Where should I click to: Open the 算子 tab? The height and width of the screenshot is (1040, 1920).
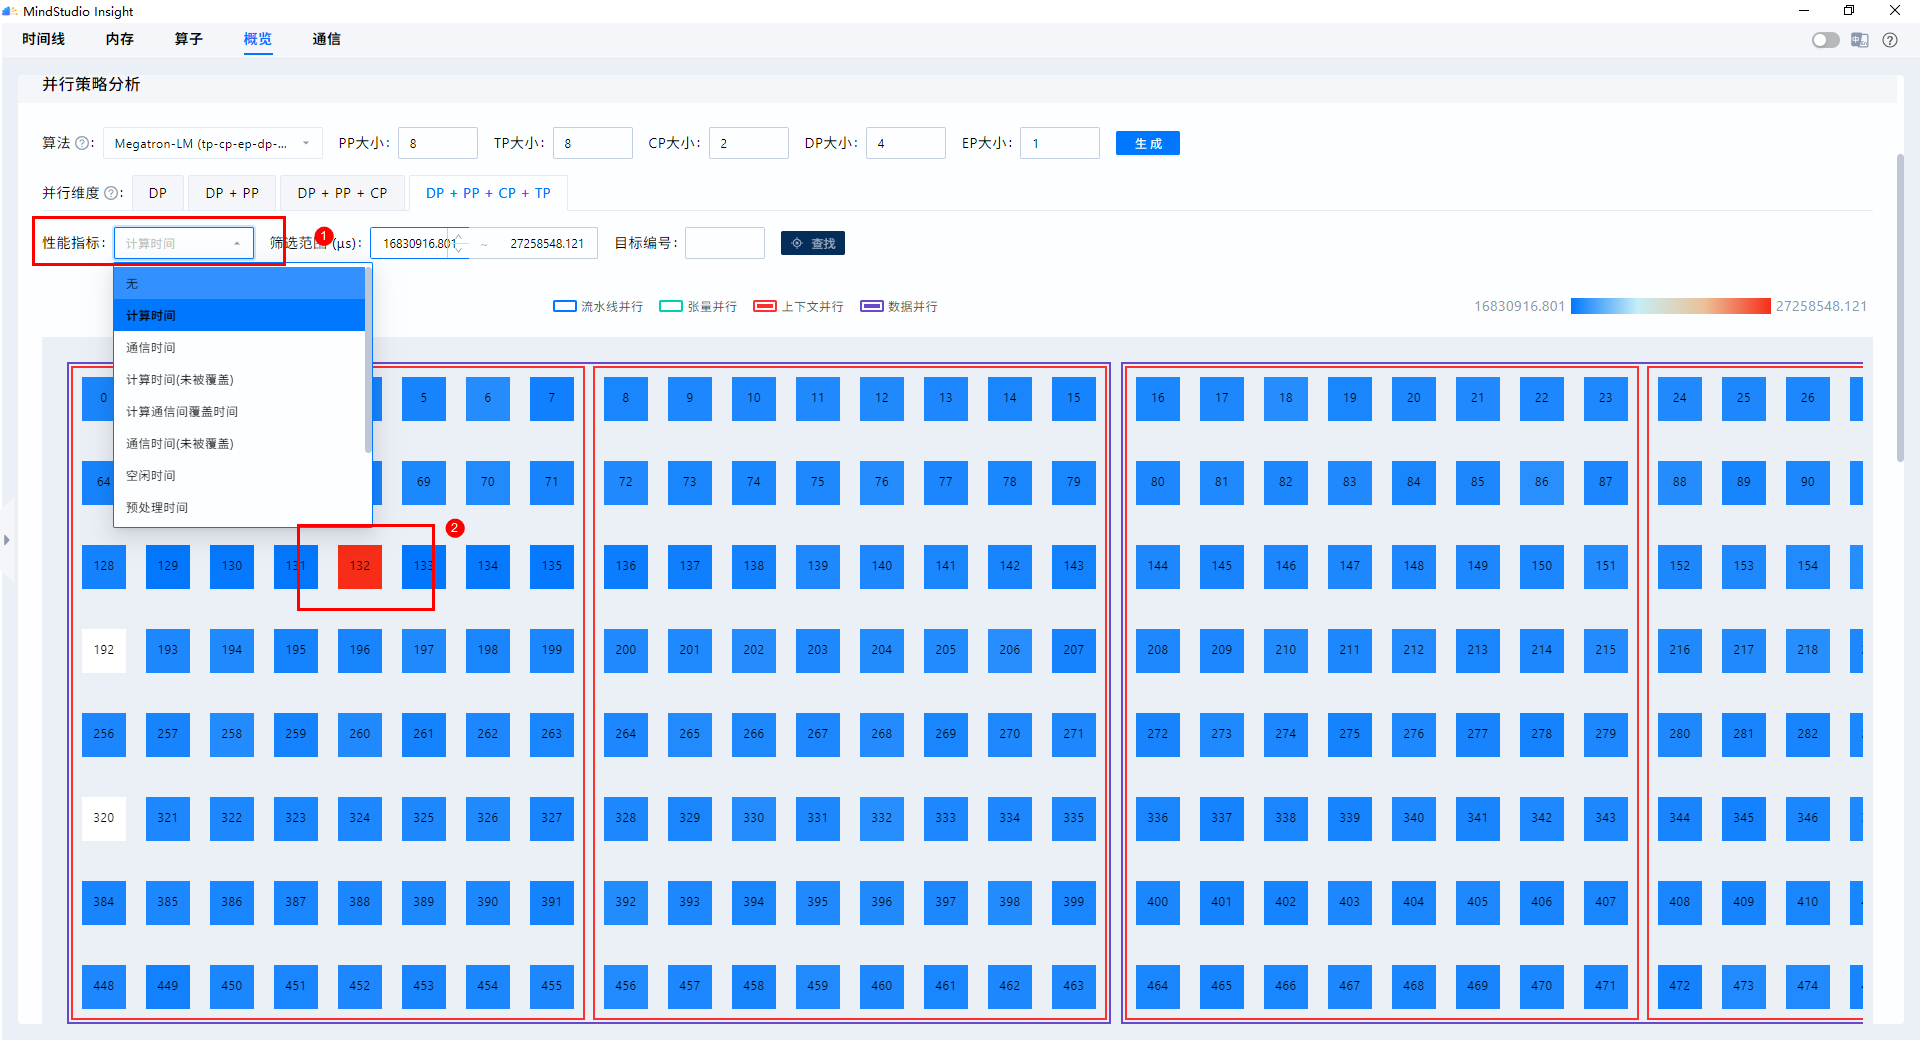(x=188, y=39)
